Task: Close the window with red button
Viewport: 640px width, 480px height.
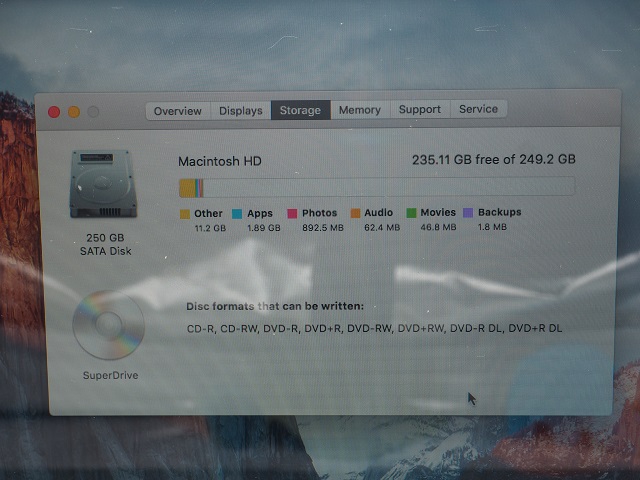Action: coord(54,112)
